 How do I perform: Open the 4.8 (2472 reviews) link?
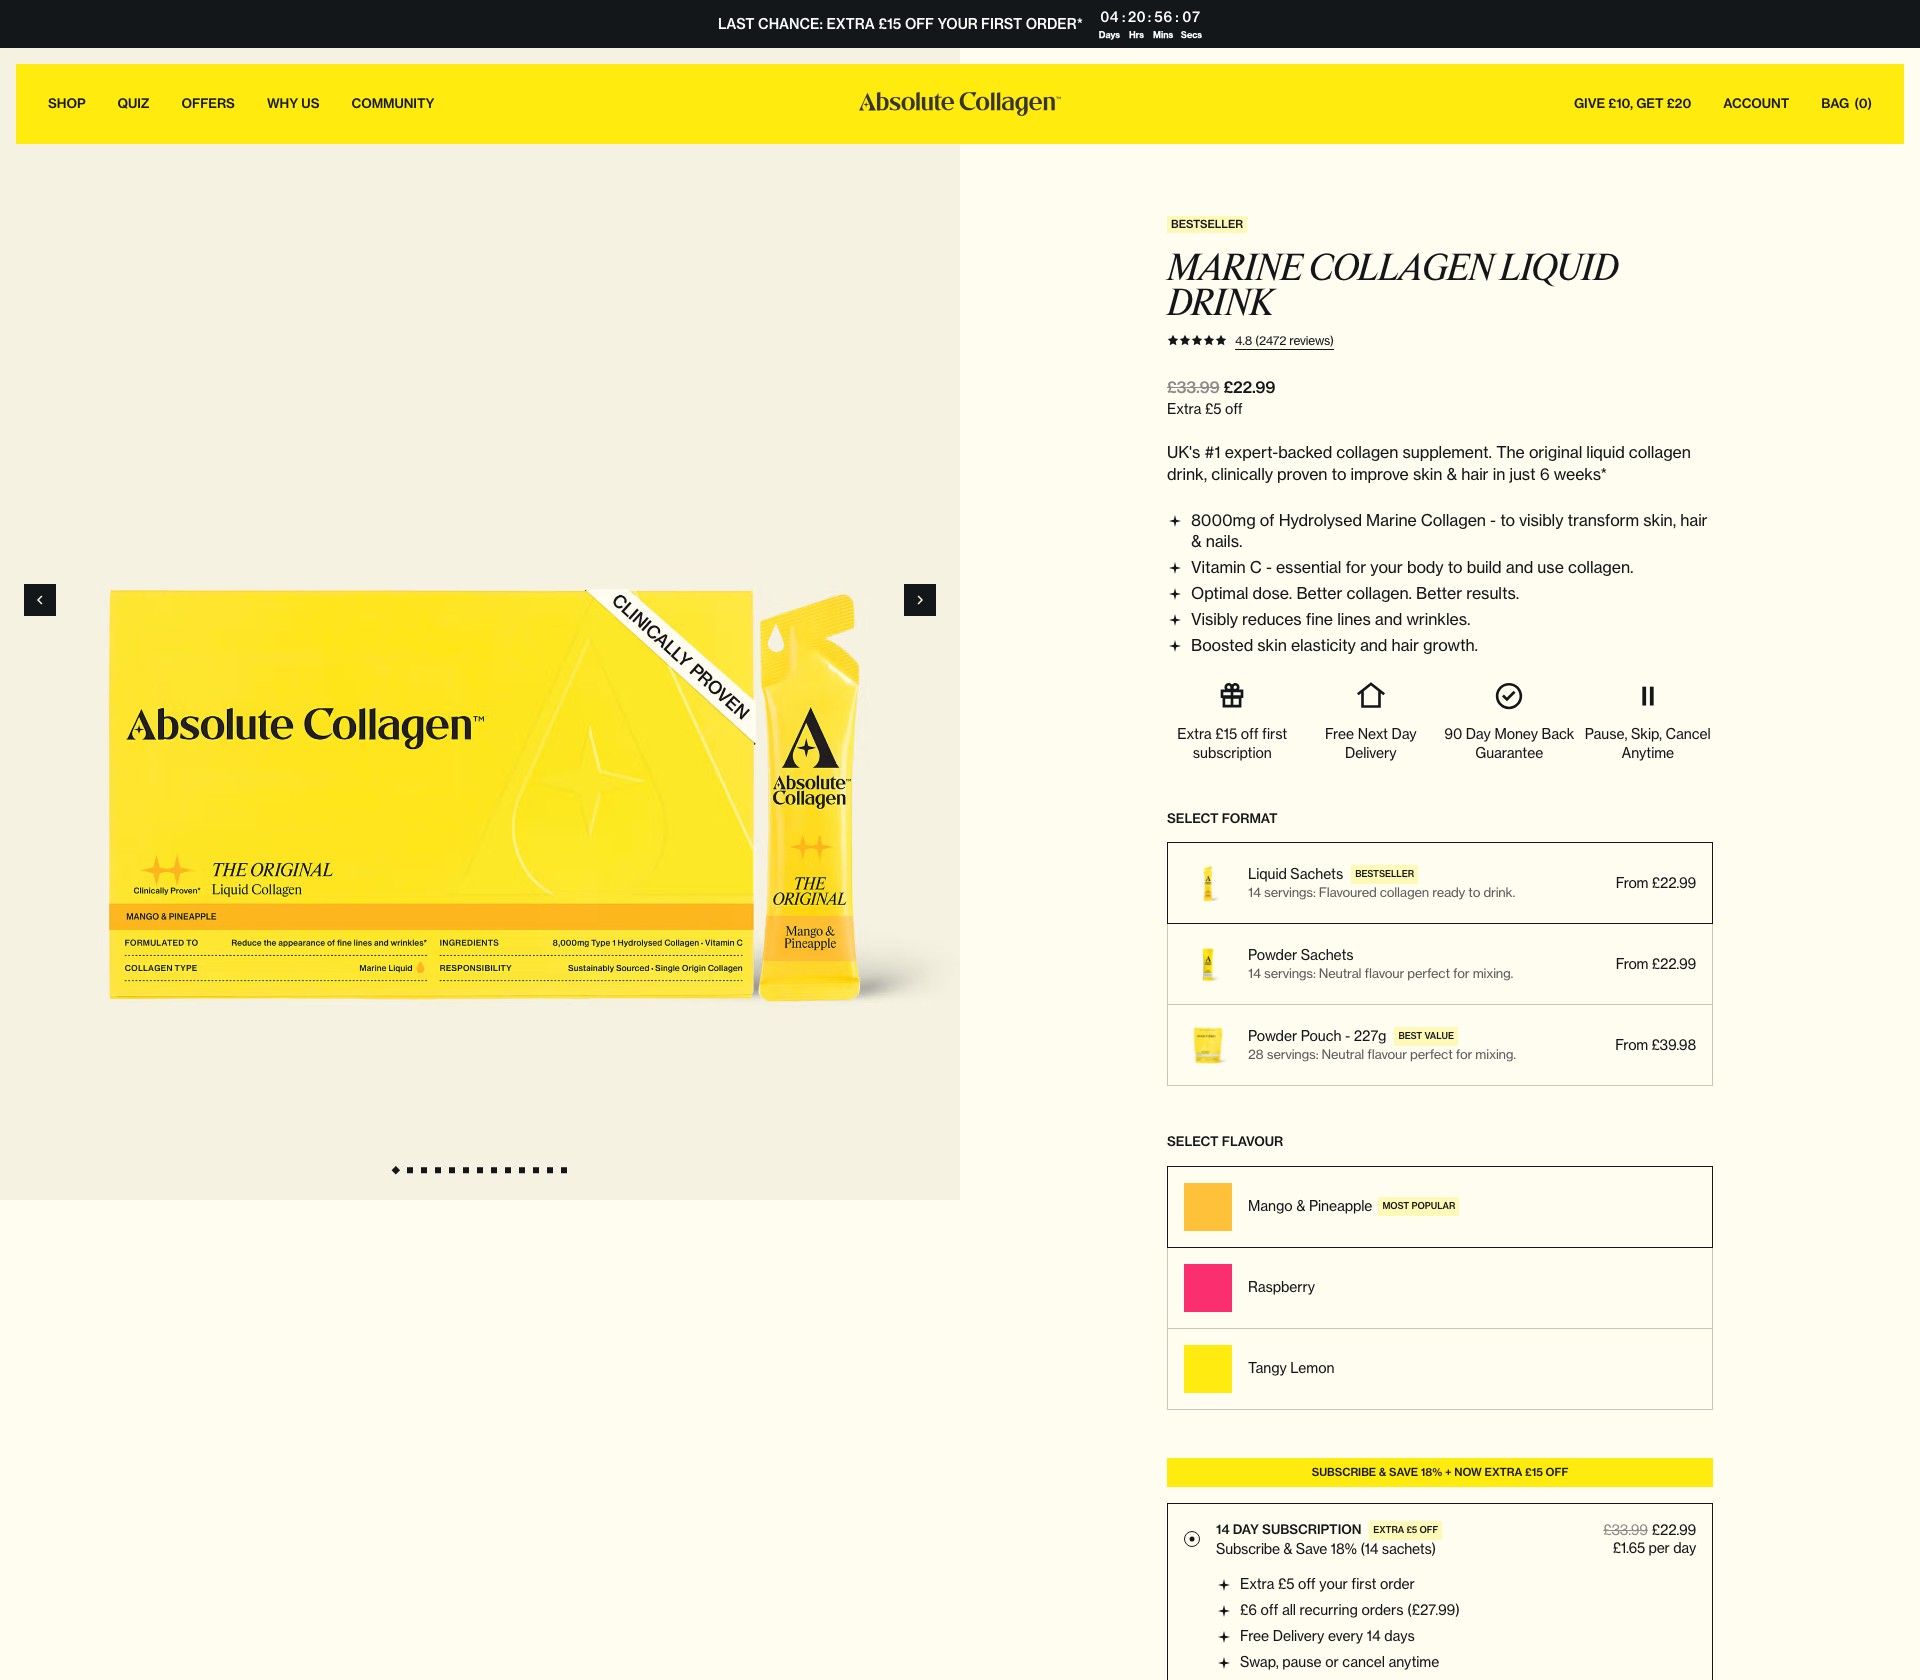[1284, 341]
